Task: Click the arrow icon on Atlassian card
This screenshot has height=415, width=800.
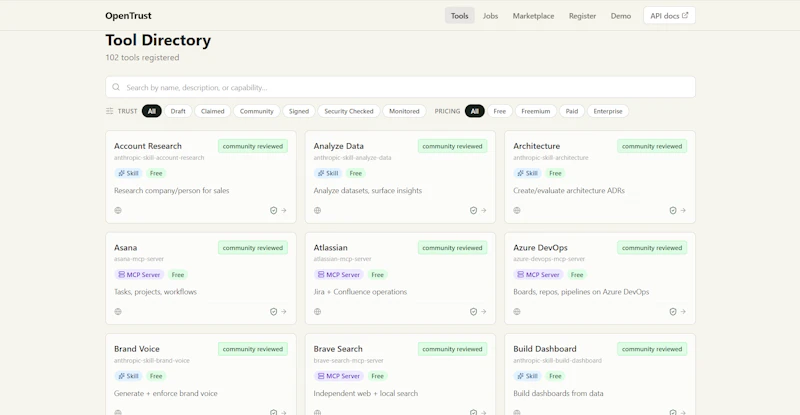Action: (x=484, y=311)
